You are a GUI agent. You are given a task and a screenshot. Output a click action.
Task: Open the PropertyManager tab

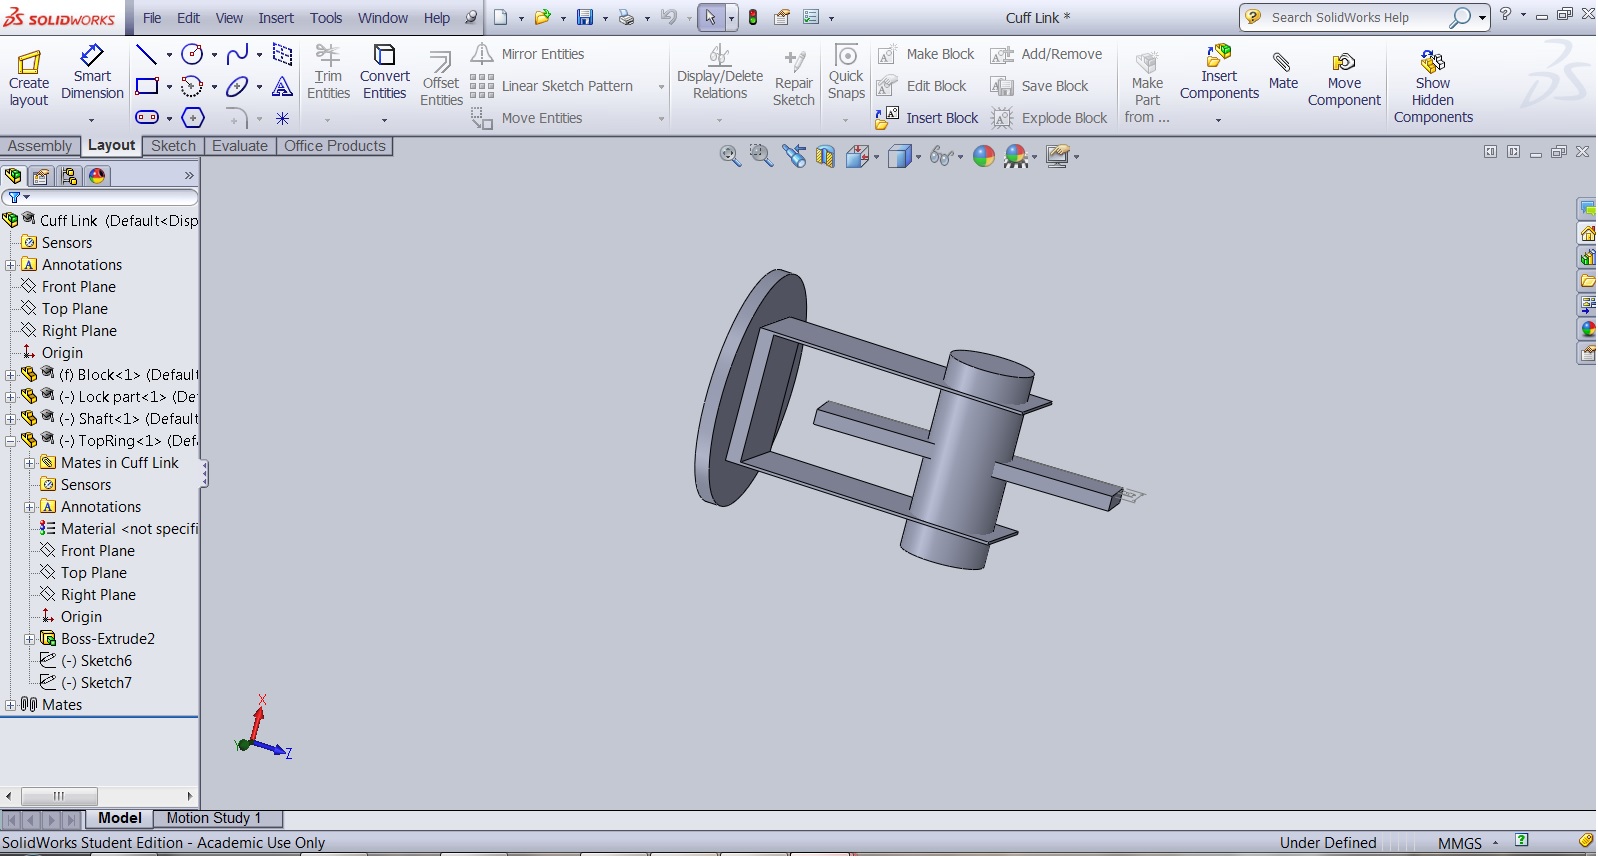pyautogui.click(x=41, y=176)
